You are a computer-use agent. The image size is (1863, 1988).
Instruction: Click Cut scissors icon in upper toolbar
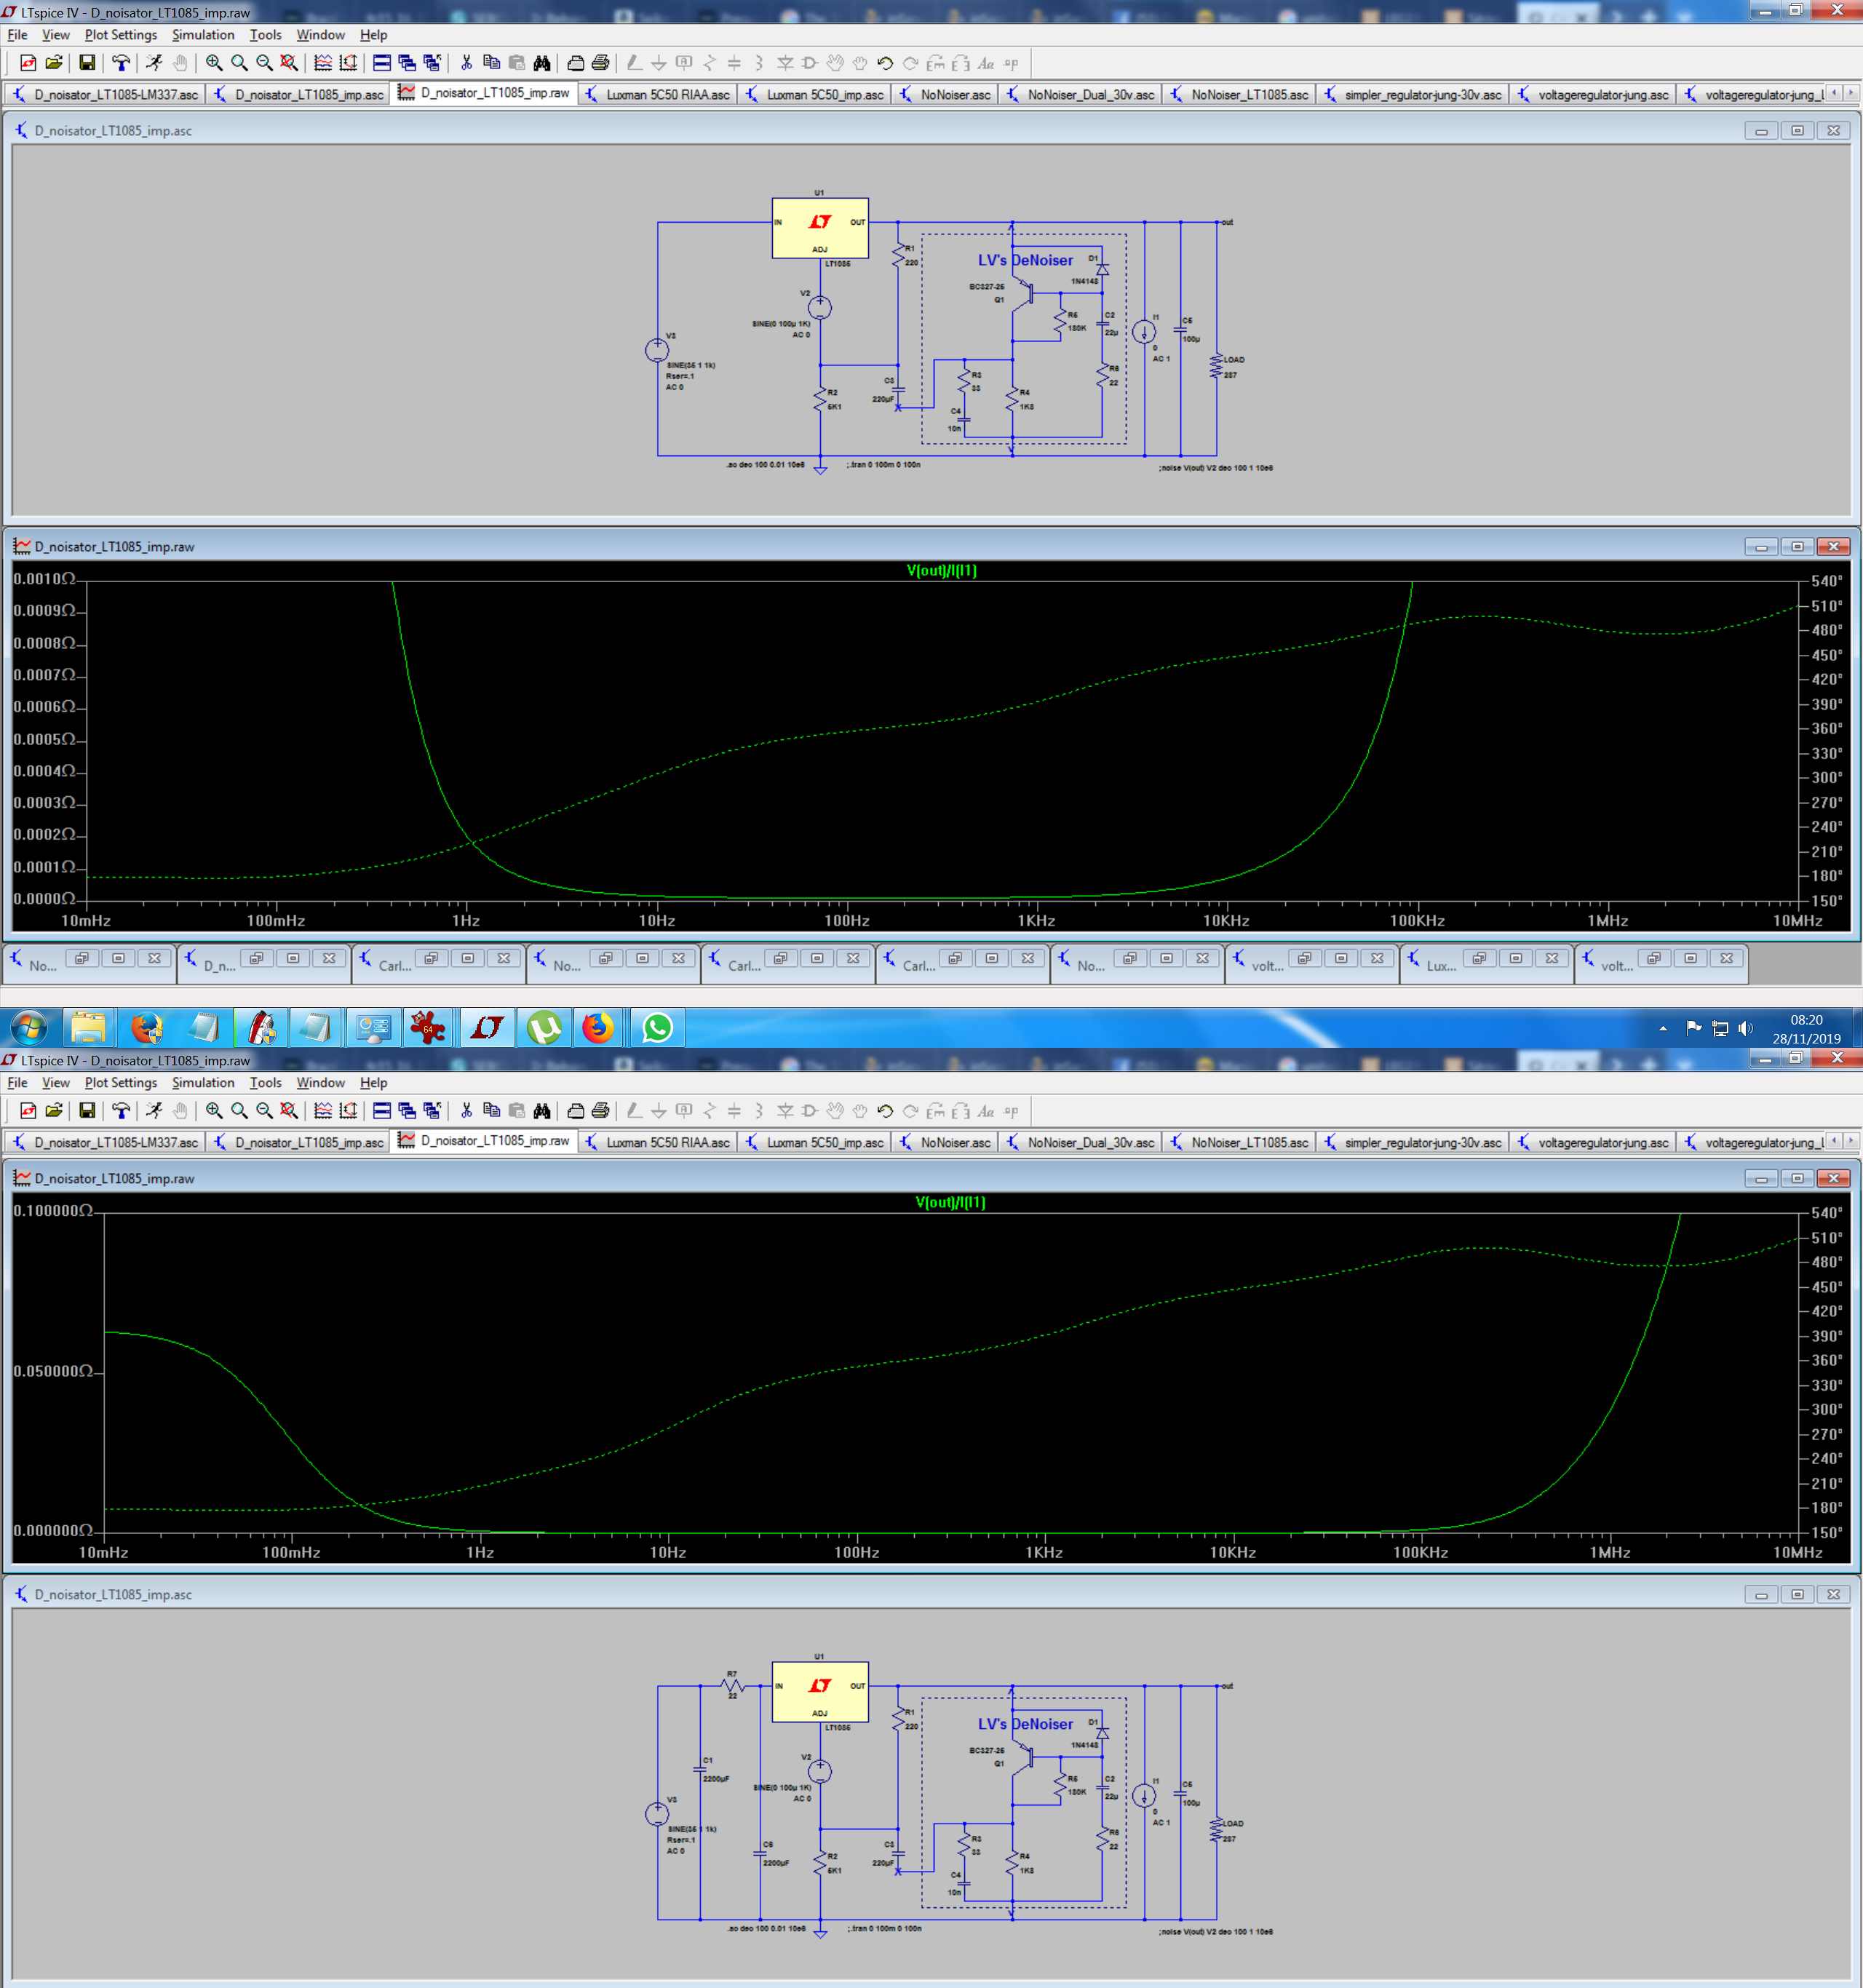pos(466,63)
